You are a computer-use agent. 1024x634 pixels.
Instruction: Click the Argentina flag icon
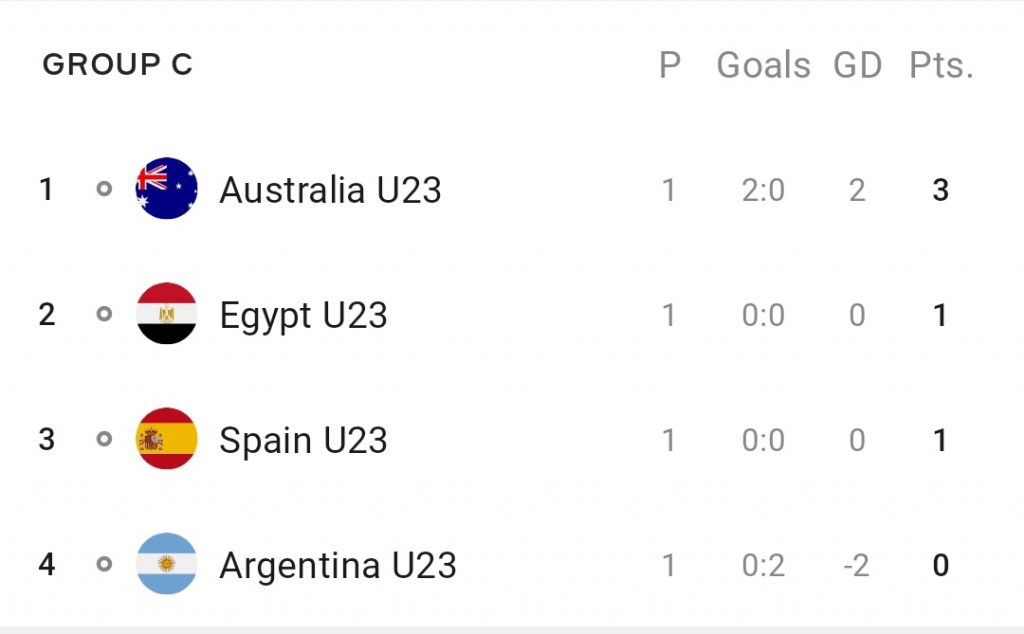click(166, 564)
